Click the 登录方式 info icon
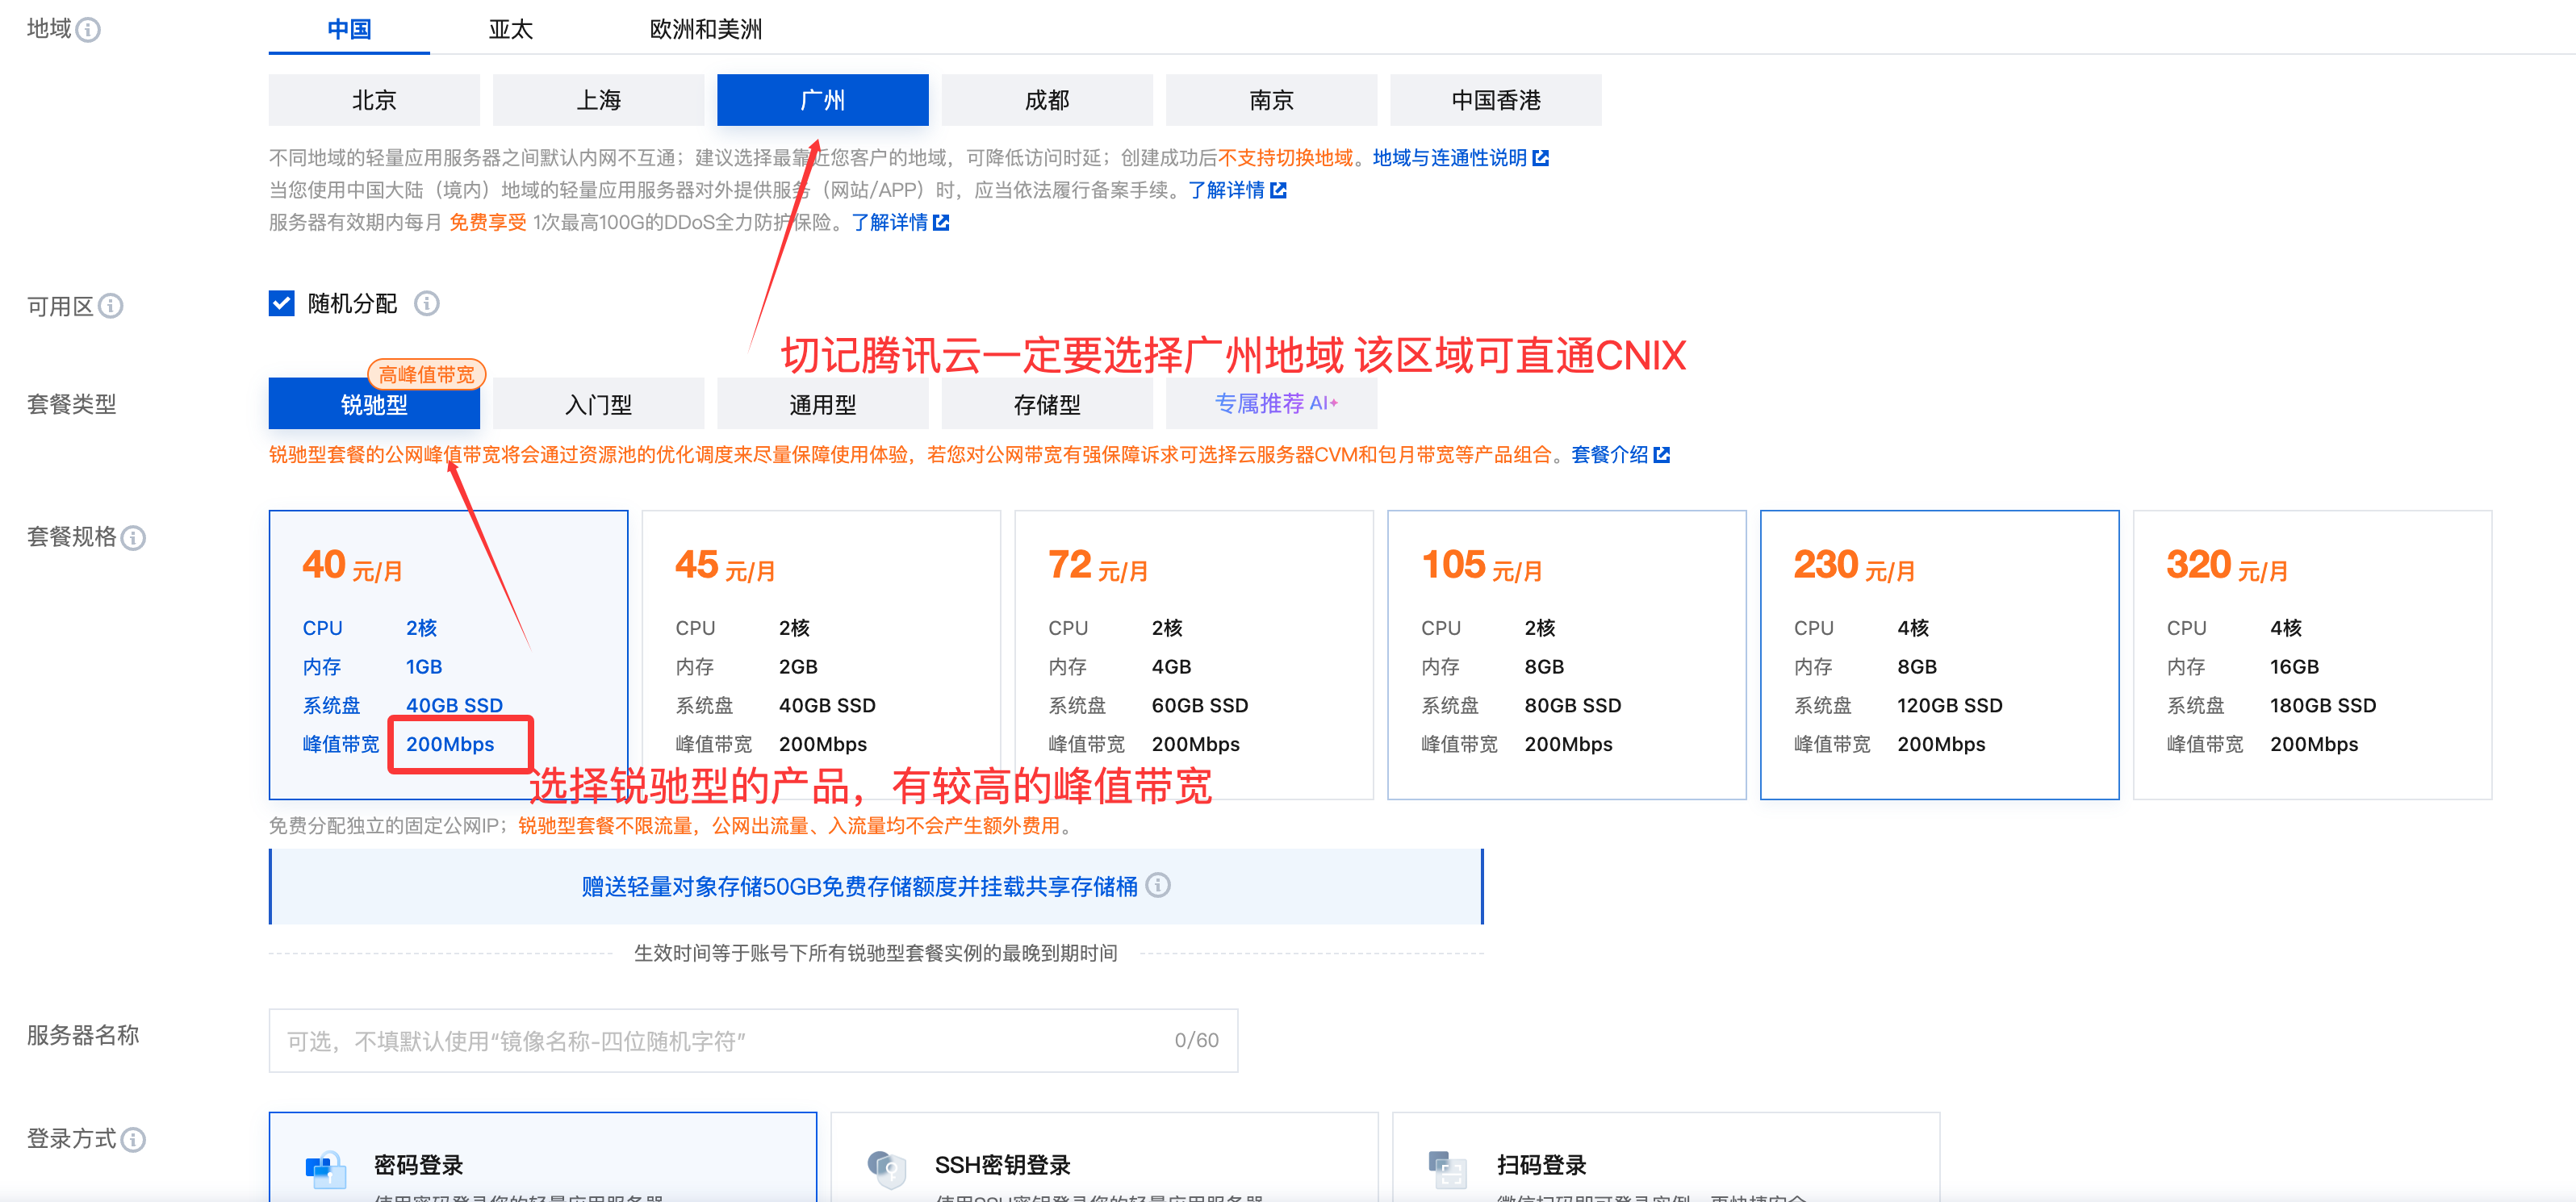 pos(135,1139)
